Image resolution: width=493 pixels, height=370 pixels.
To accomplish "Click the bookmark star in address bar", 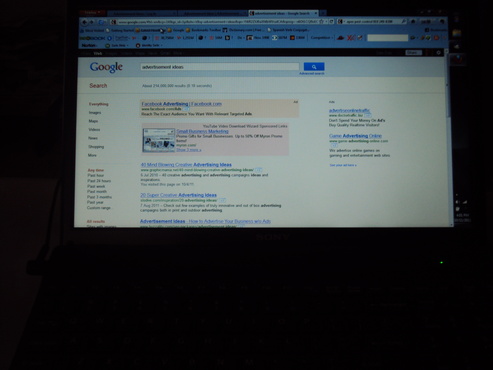I will click(321, 21).
